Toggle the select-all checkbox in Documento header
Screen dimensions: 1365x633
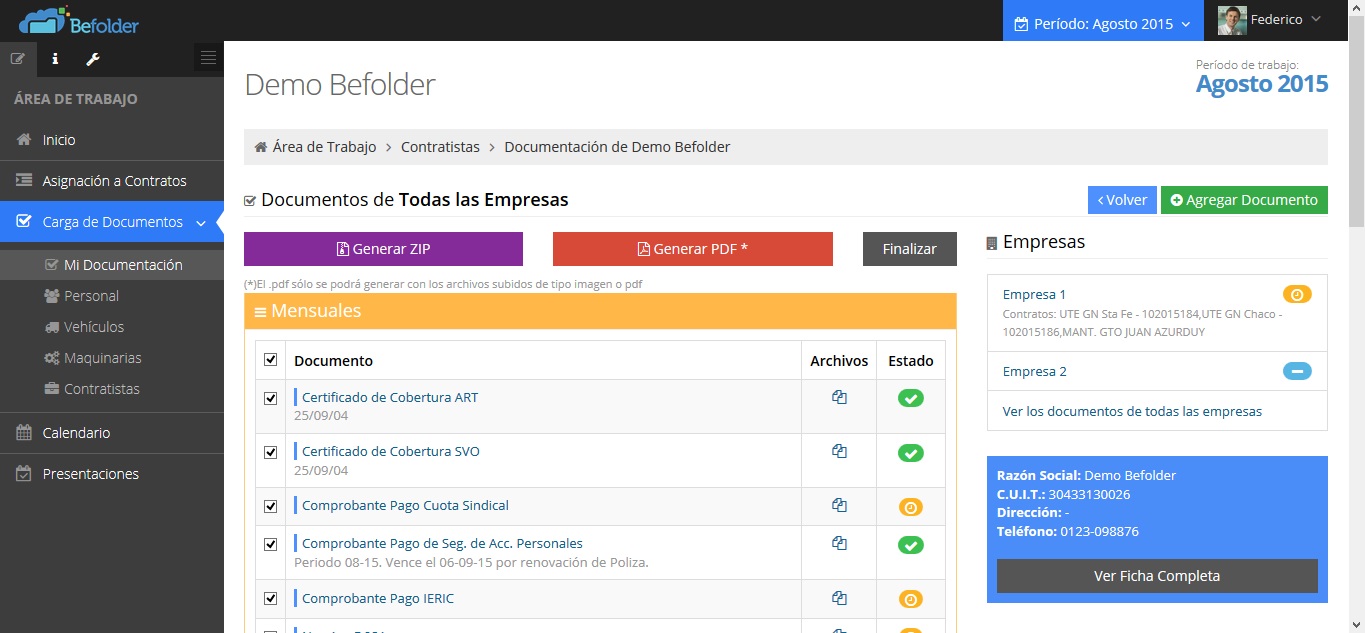[270, 360]
